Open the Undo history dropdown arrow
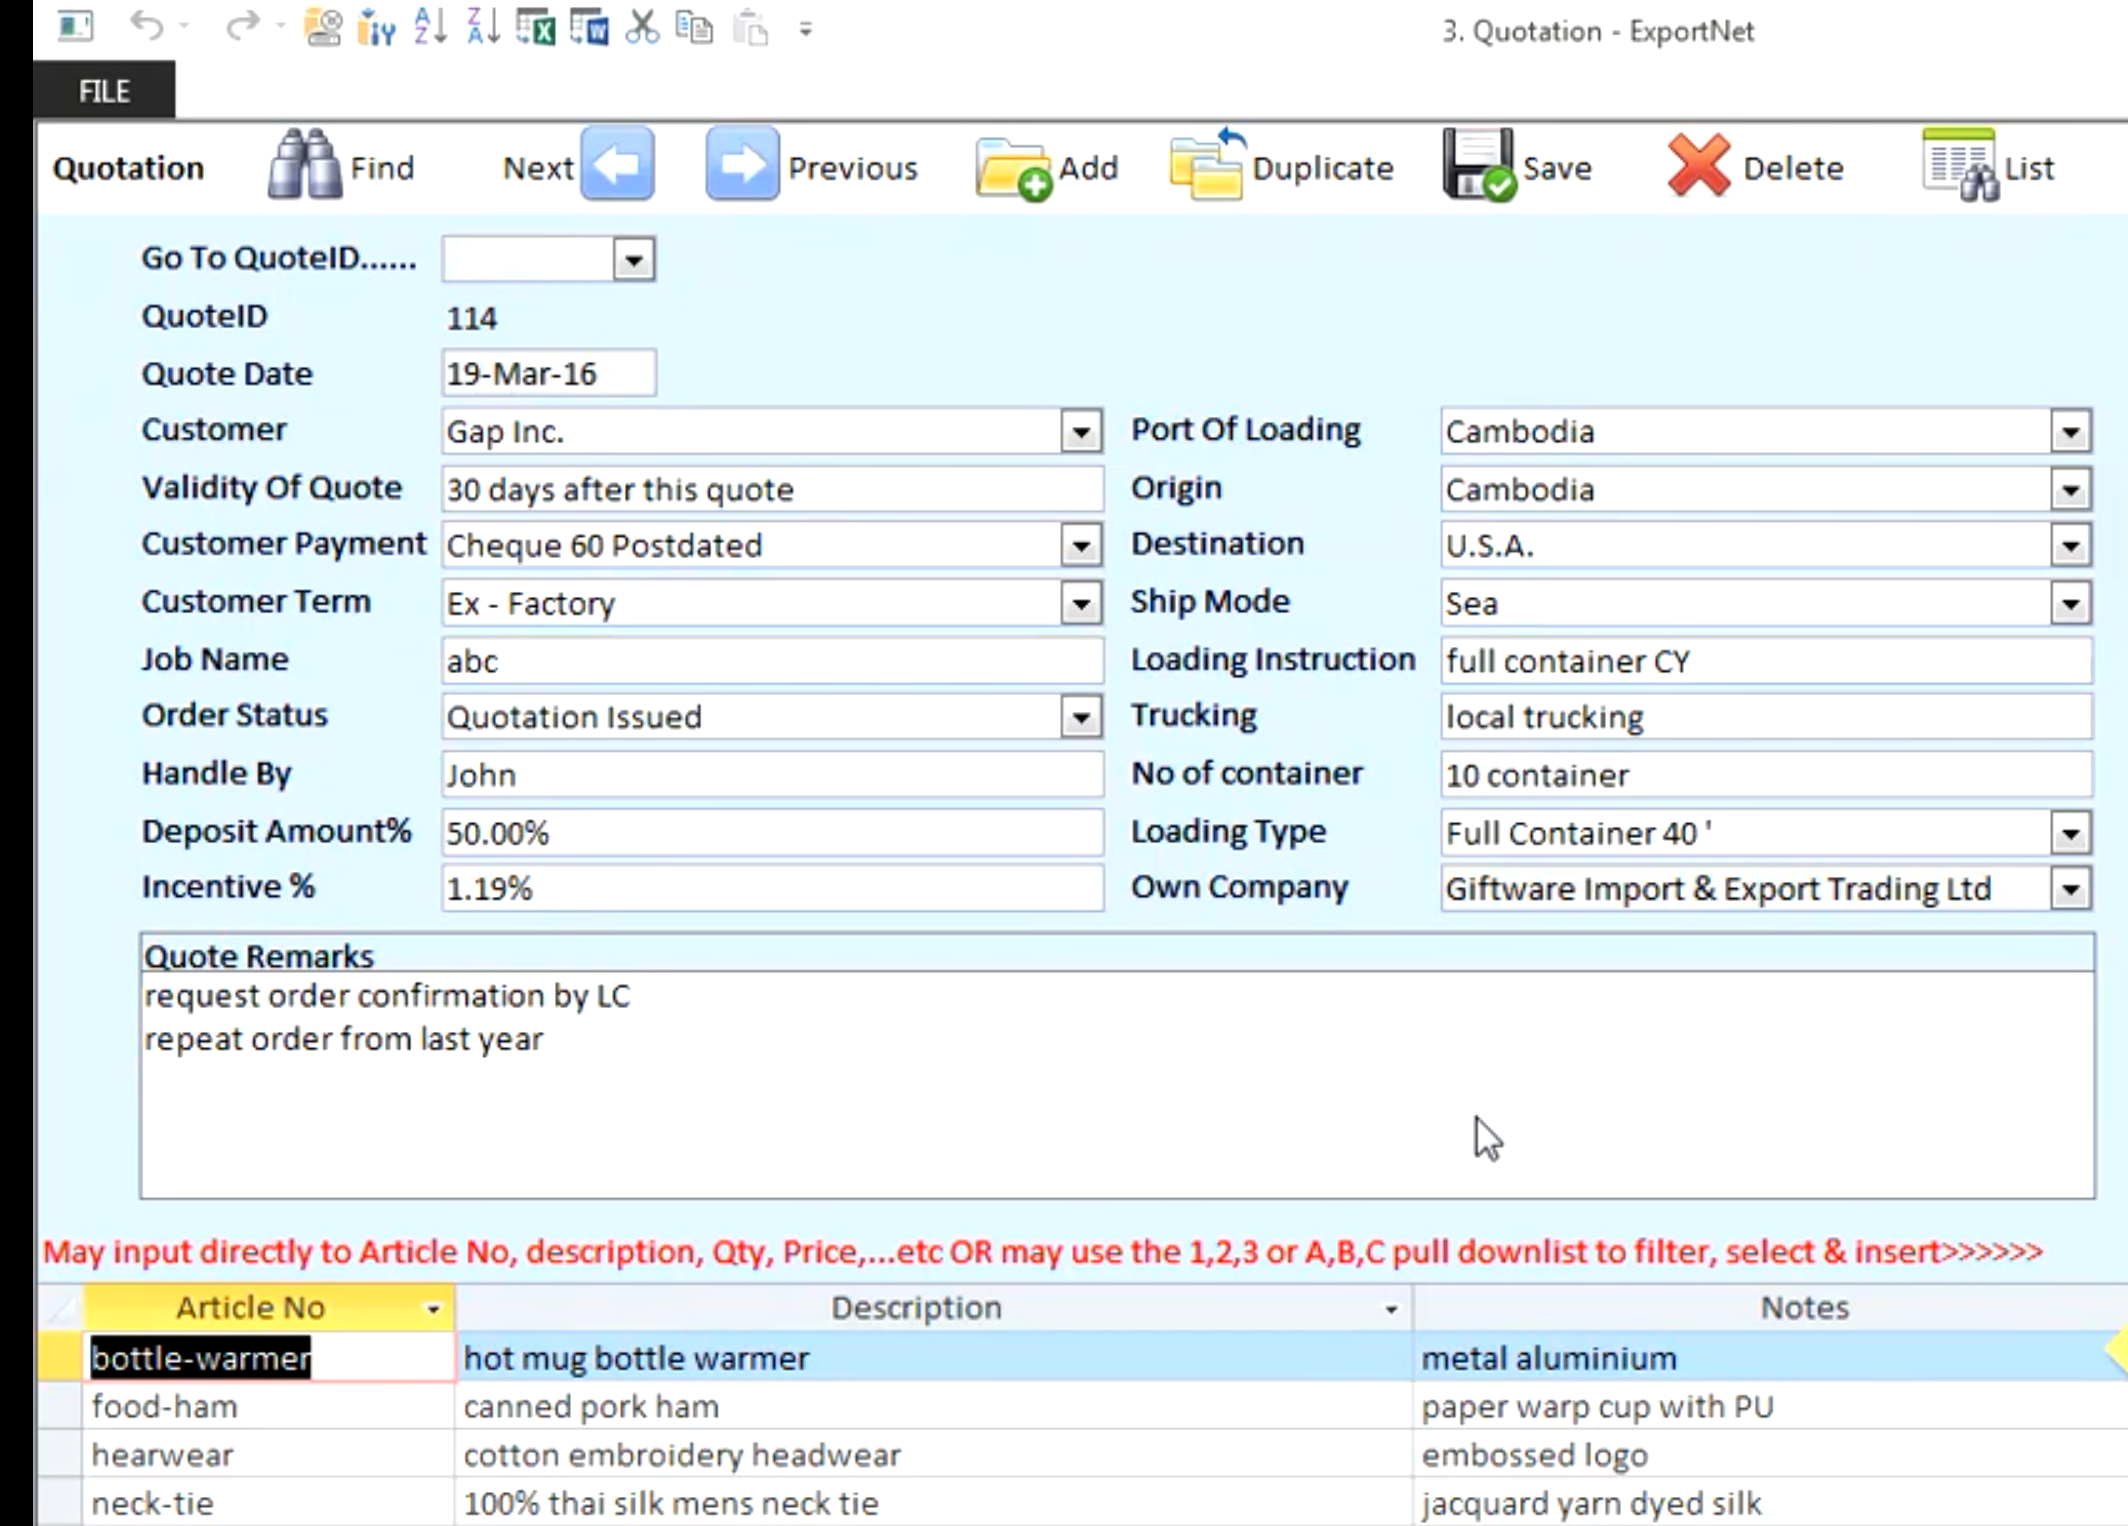This screenshot has height=1526, width=2128. (x=184, y=26)
